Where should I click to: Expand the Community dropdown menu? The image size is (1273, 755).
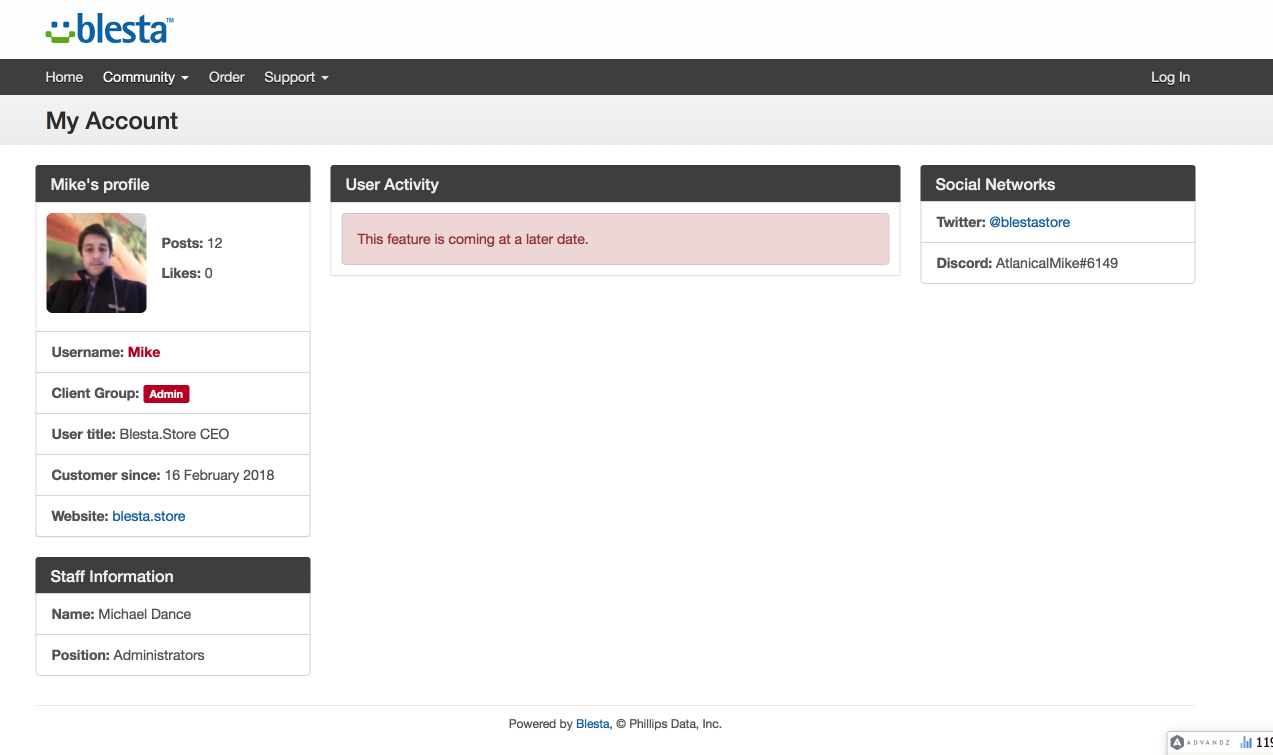tap(146, 77)
